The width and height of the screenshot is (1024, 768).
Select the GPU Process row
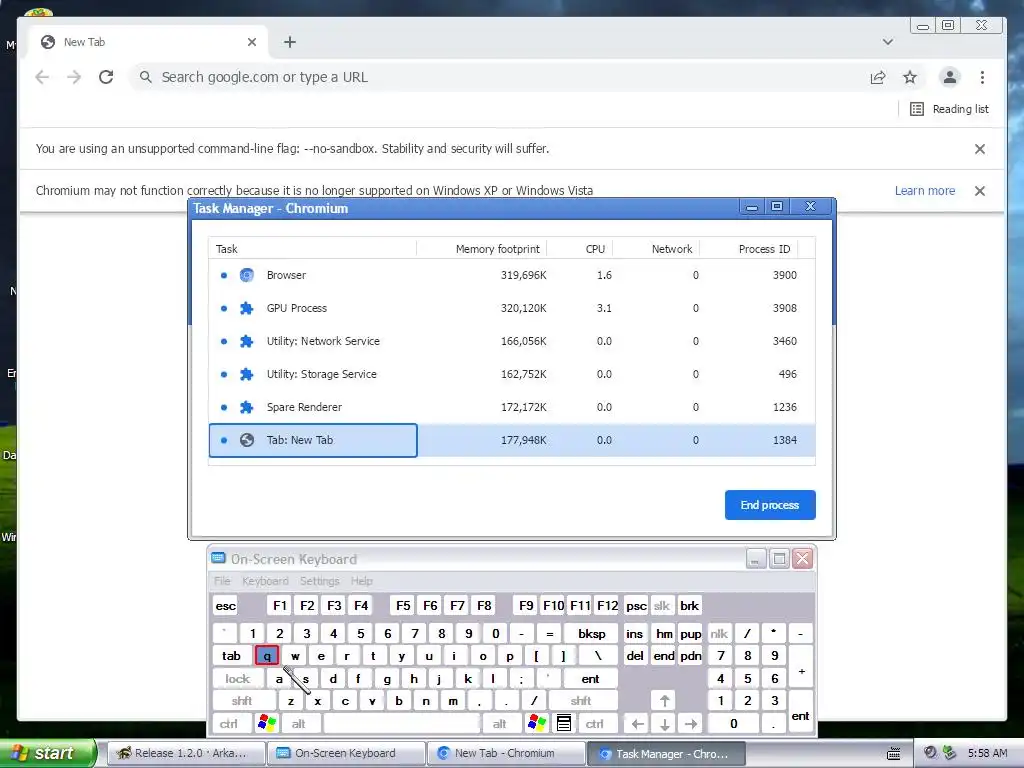coord(512,308)
